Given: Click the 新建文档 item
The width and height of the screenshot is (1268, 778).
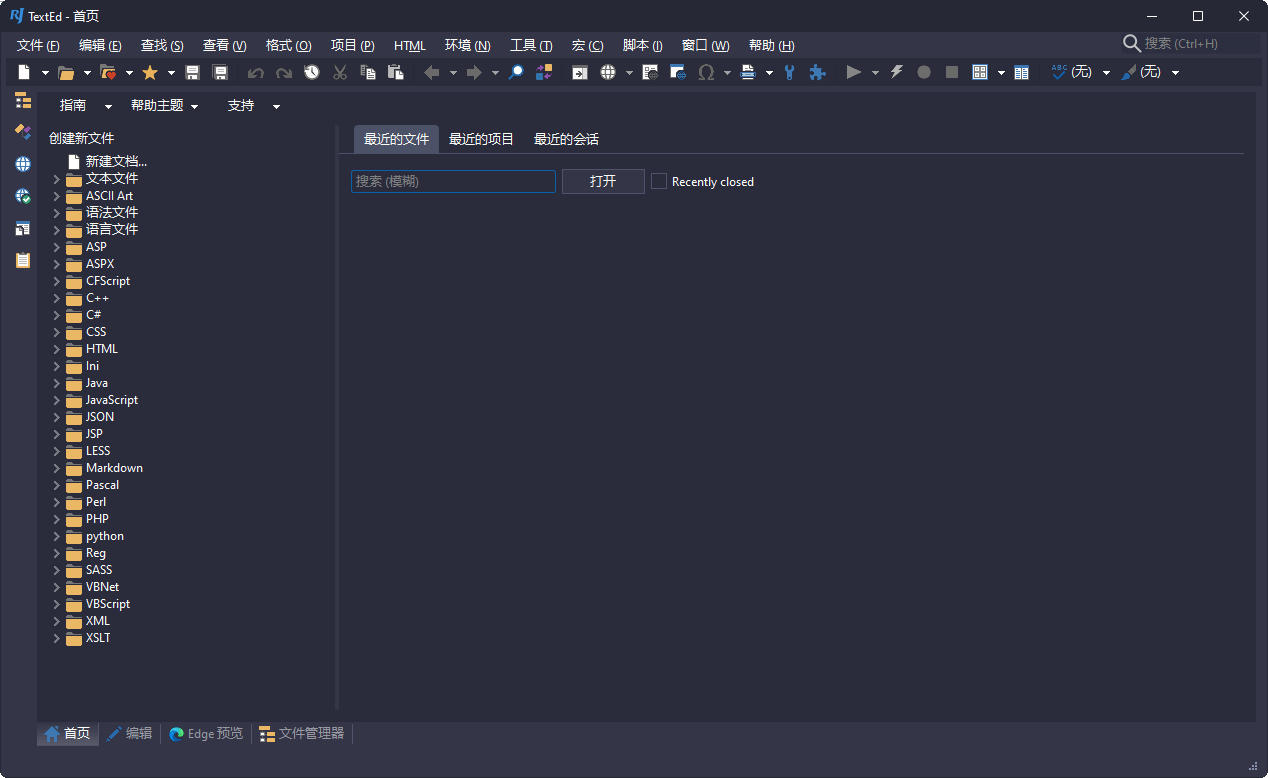Looking at the screenshot, I should tap(116, 161).
